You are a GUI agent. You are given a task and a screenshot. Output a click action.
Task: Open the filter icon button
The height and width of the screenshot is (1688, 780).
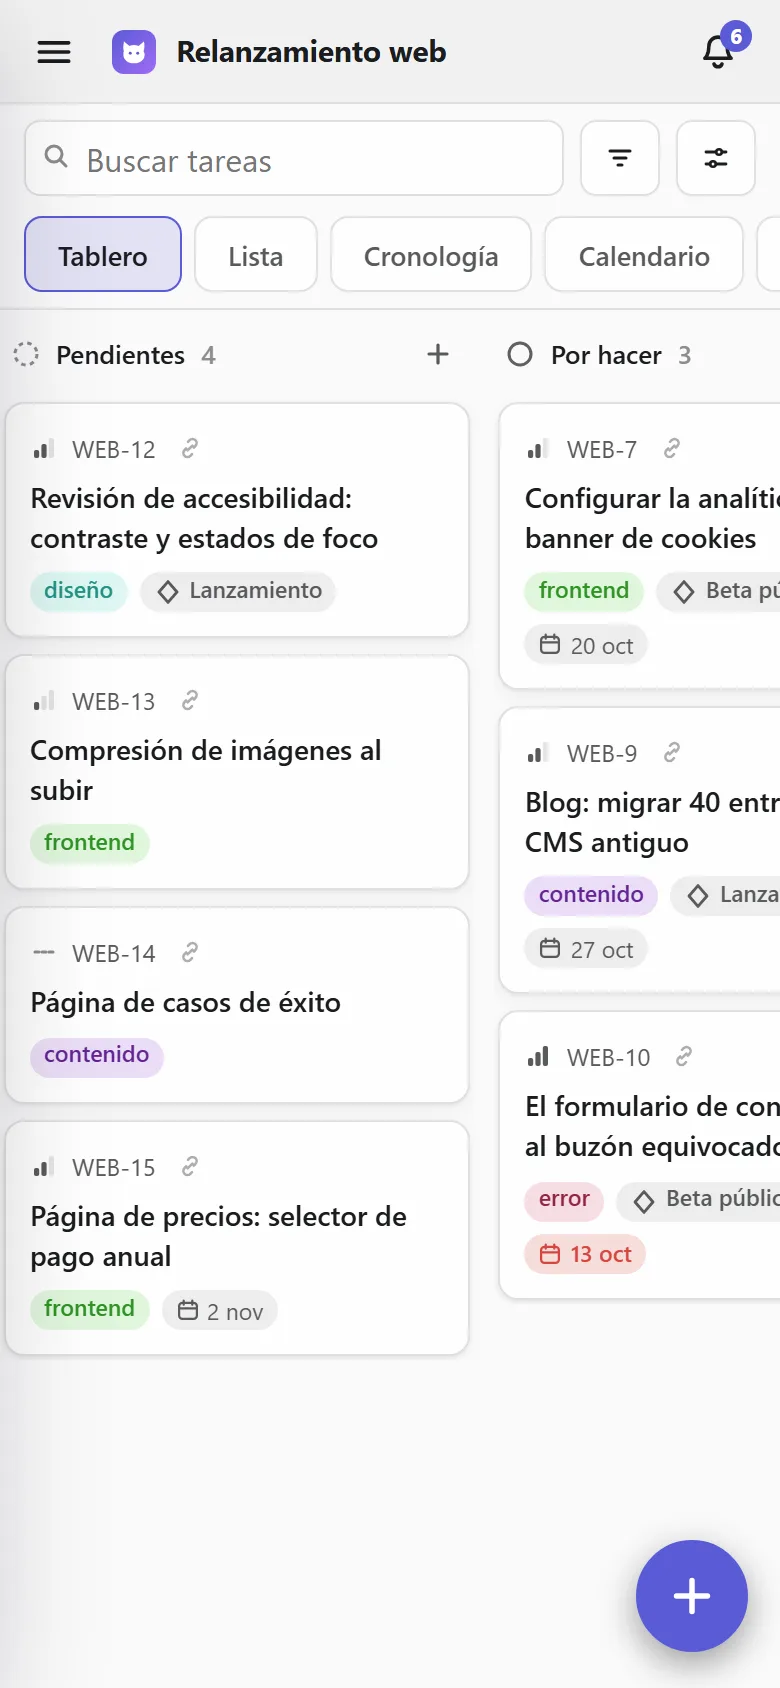click(x=620, y=158)
